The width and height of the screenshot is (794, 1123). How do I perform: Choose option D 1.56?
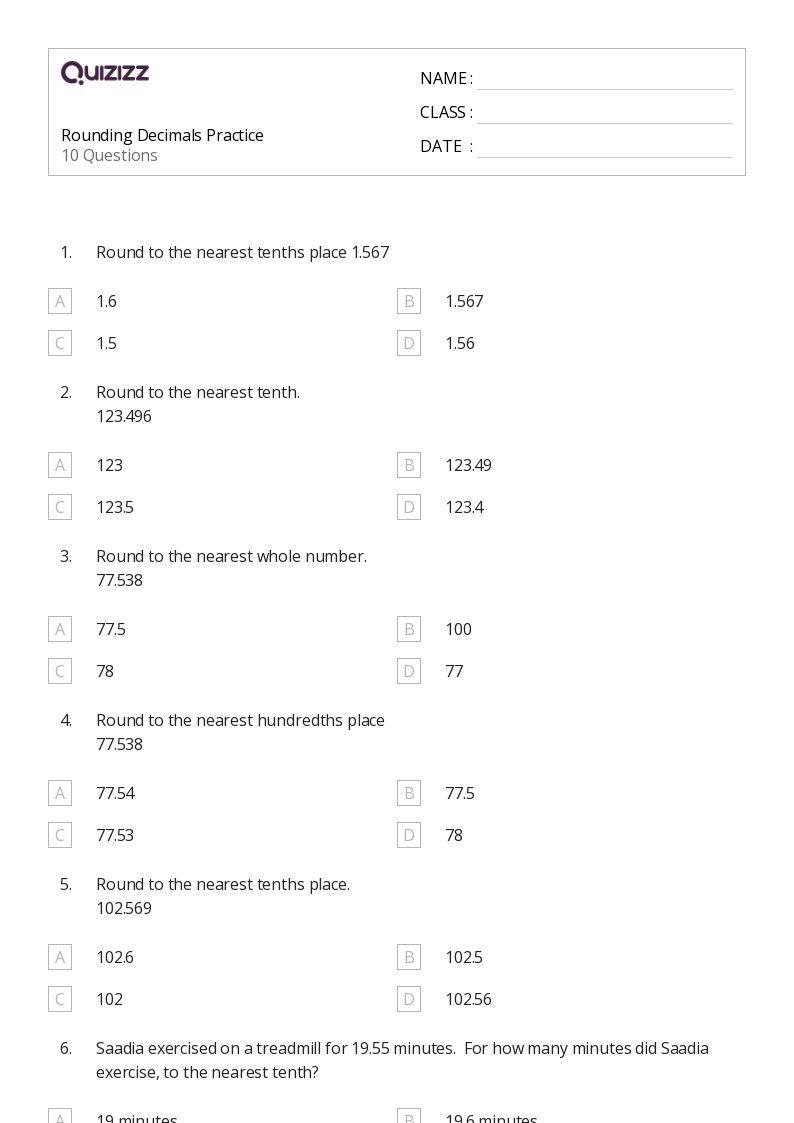[x=409, y=344]
